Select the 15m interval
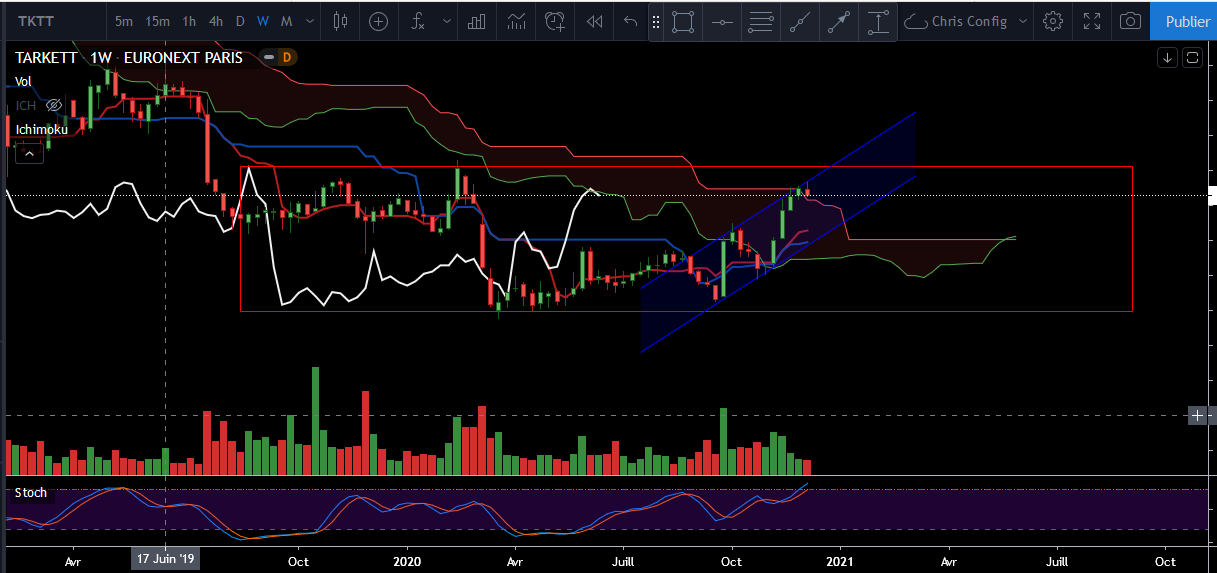This screenshot has width=1217, height=573. click(x=157, y=21)
